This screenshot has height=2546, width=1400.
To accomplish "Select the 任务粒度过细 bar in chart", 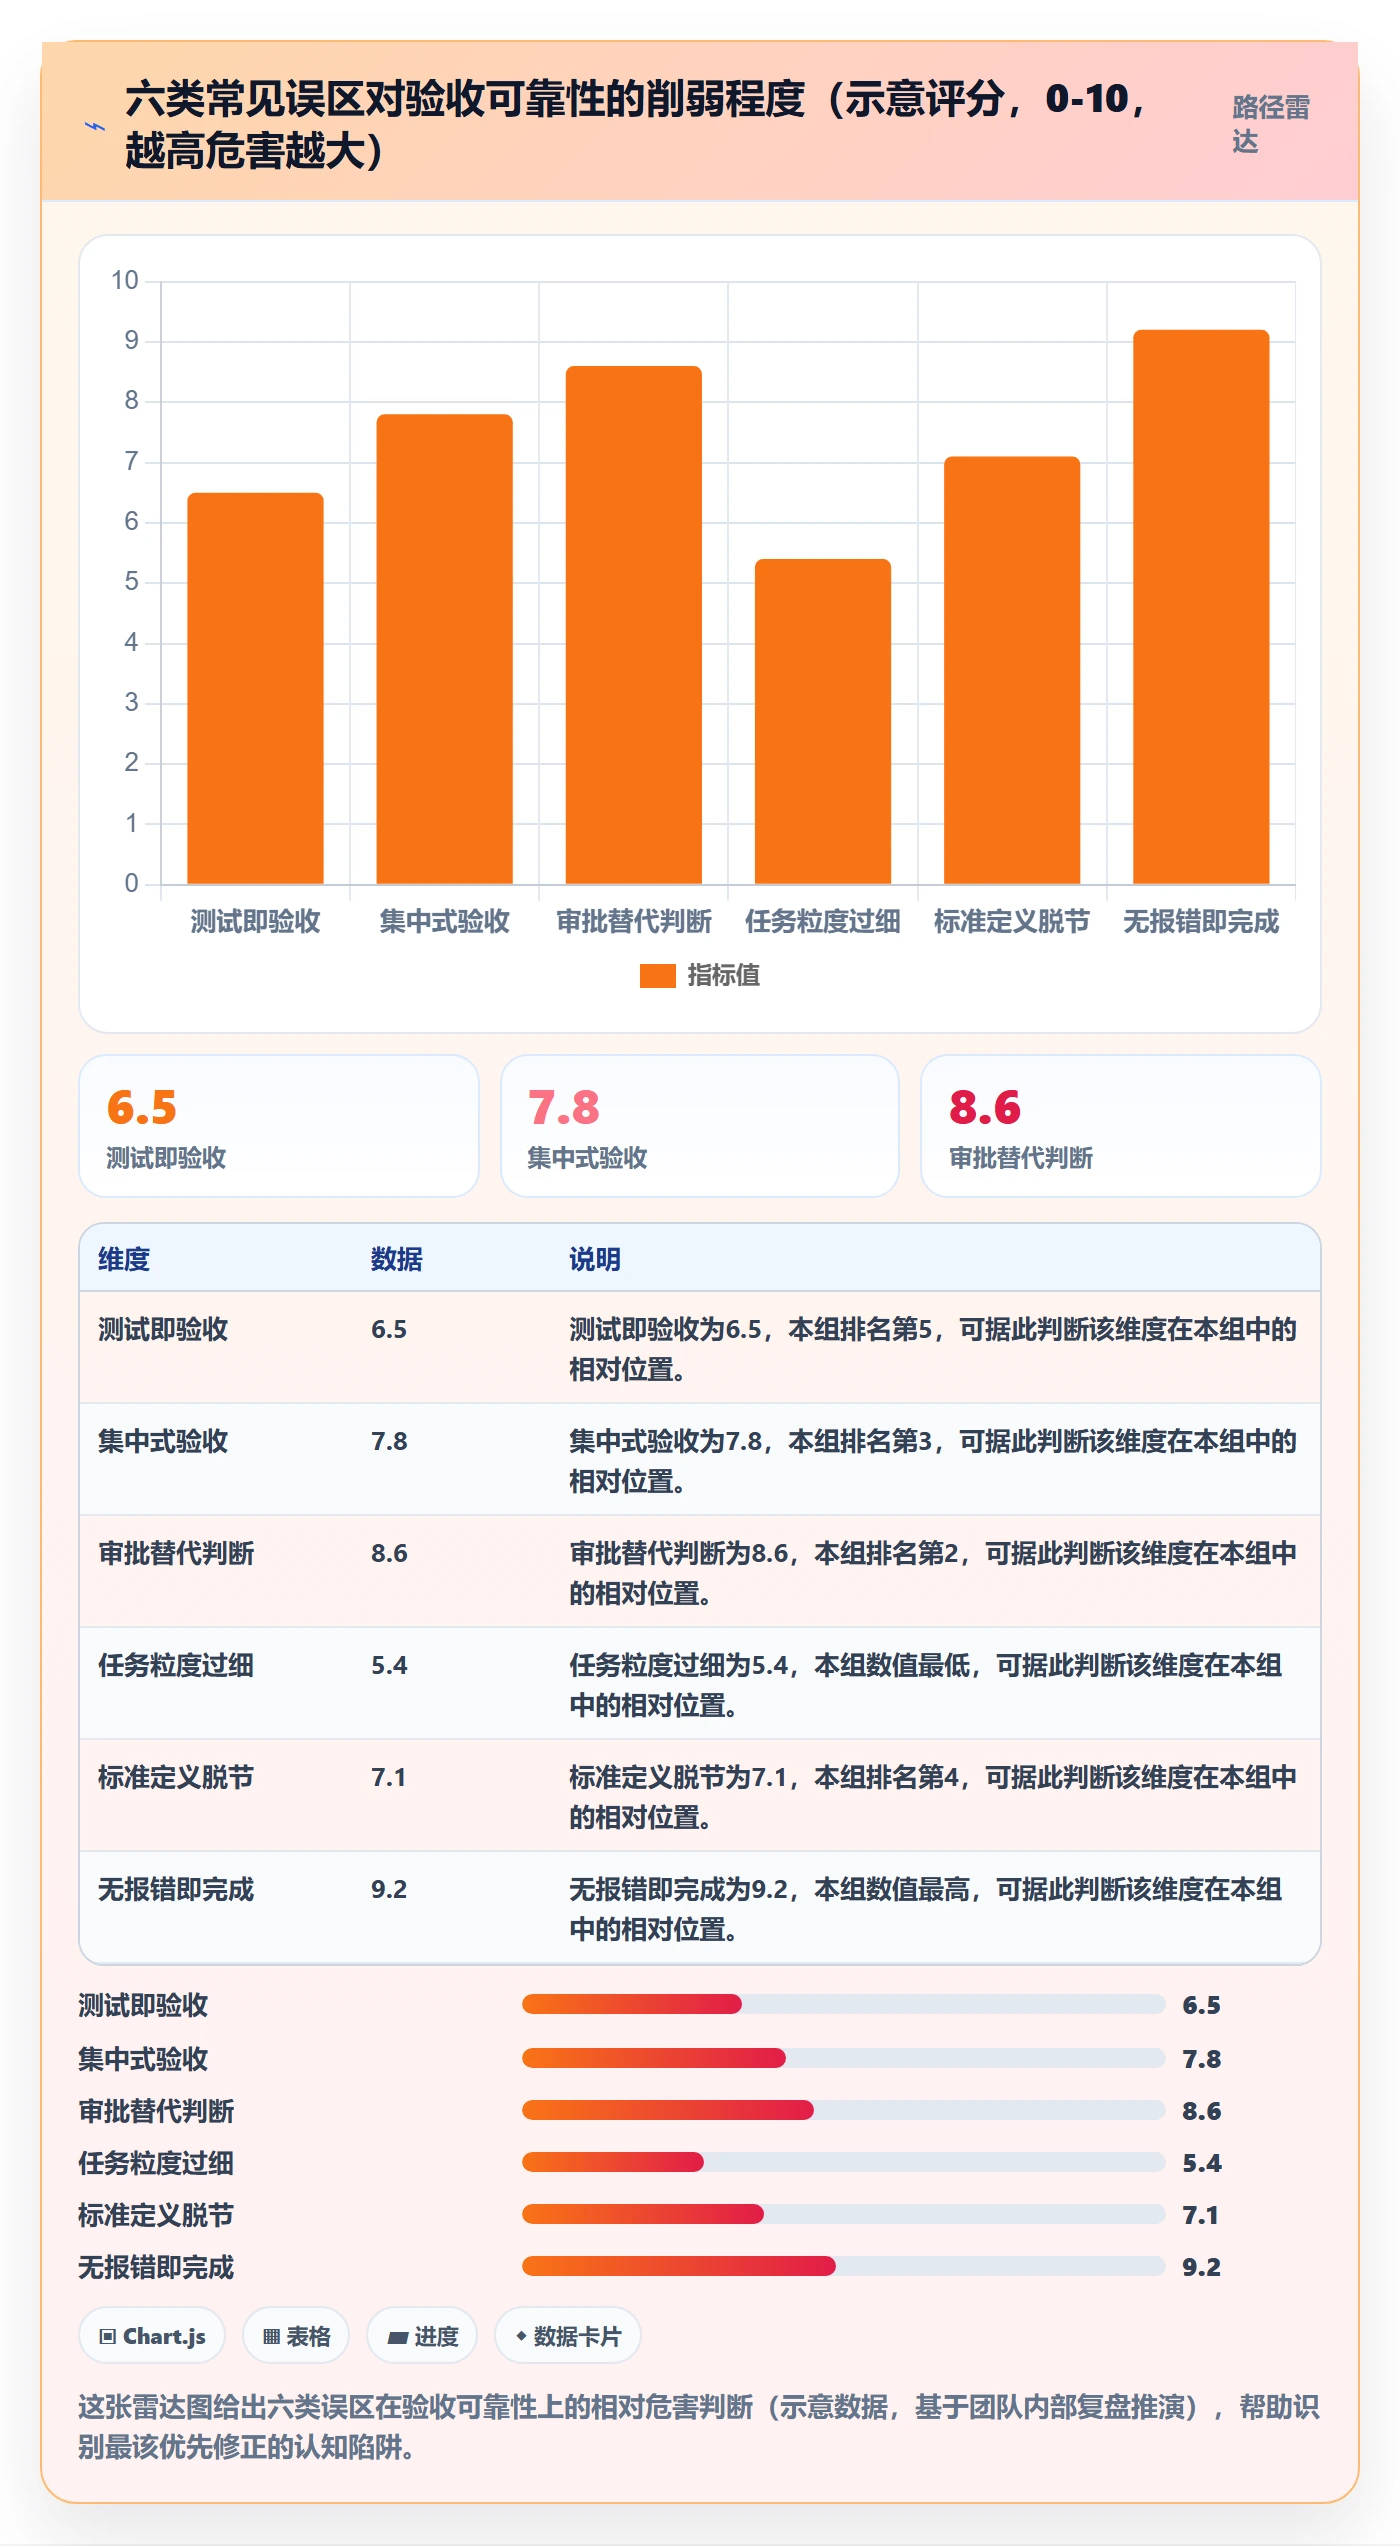I will 822,721.
